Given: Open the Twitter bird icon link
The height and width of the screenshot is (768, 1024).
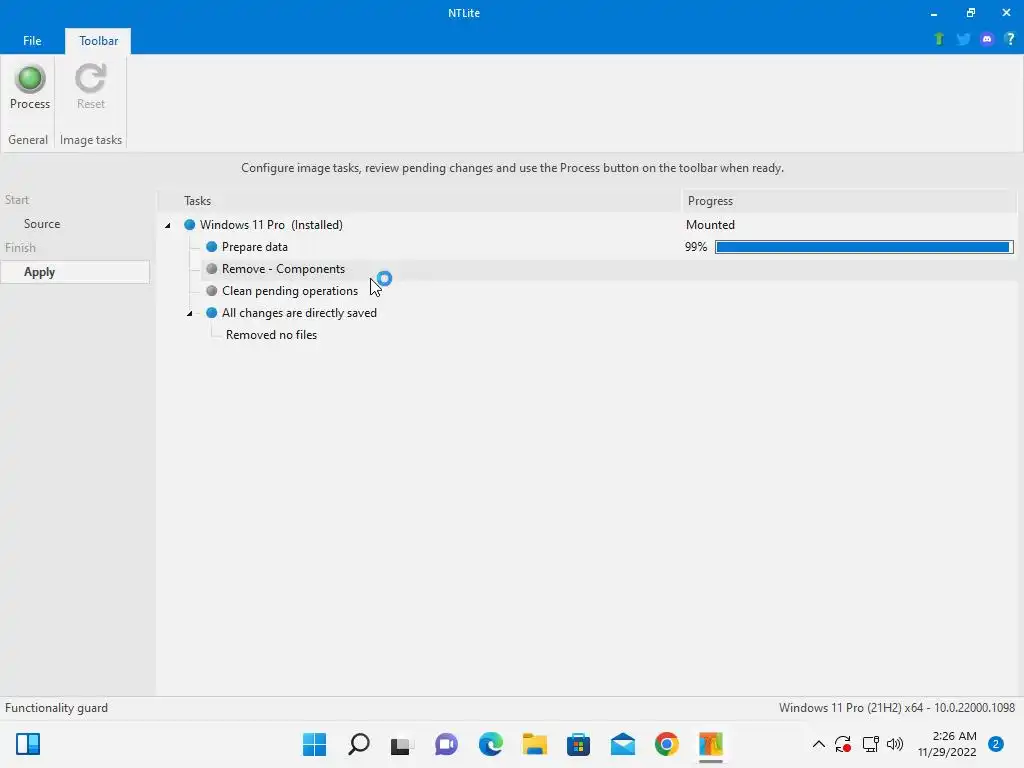Looking at the screenshot, I should tap(963, 39).
